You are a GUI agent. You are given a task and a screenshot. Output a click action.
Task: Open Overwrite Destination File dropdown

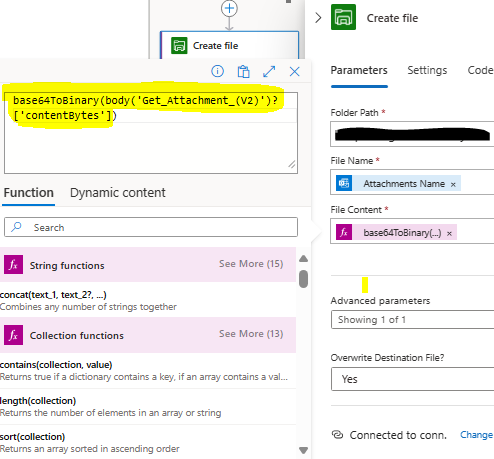click(x=413, y=379)
